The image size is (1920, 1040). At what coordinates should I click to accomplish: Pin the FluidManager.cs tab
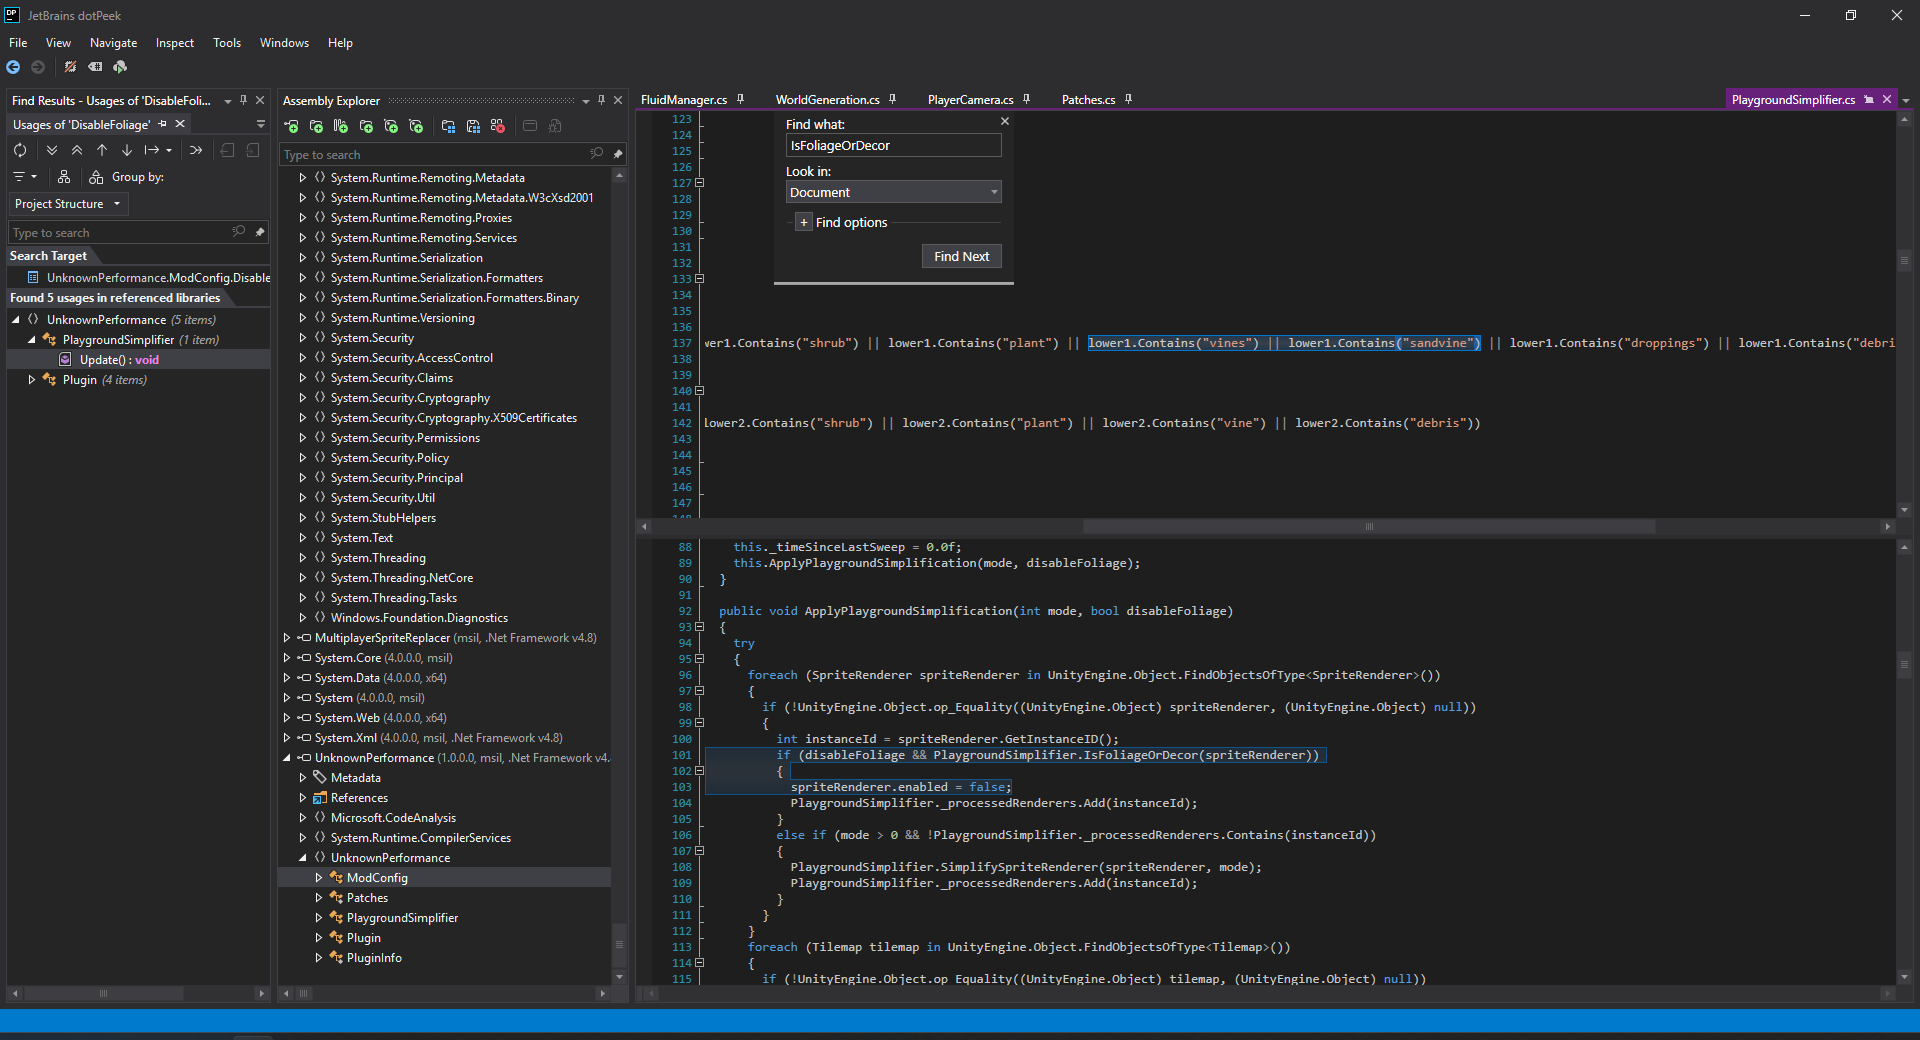(x=741, y=99)
